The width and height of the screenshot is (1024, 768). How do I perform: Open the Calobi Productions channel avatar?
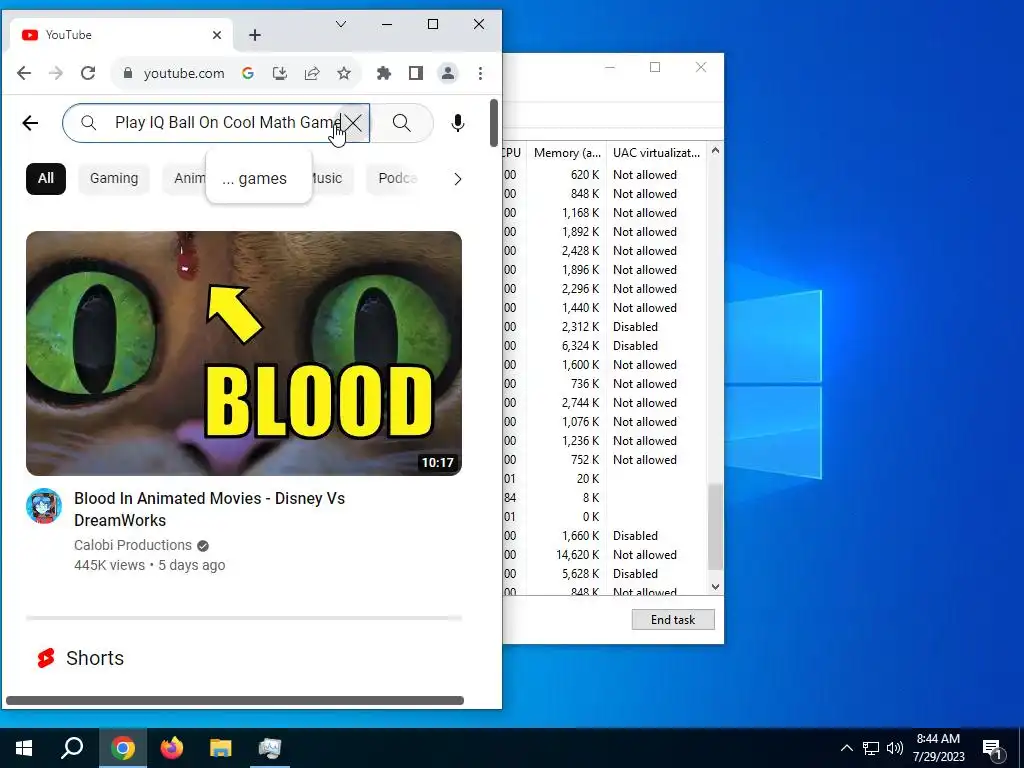(x=44, y=506)
